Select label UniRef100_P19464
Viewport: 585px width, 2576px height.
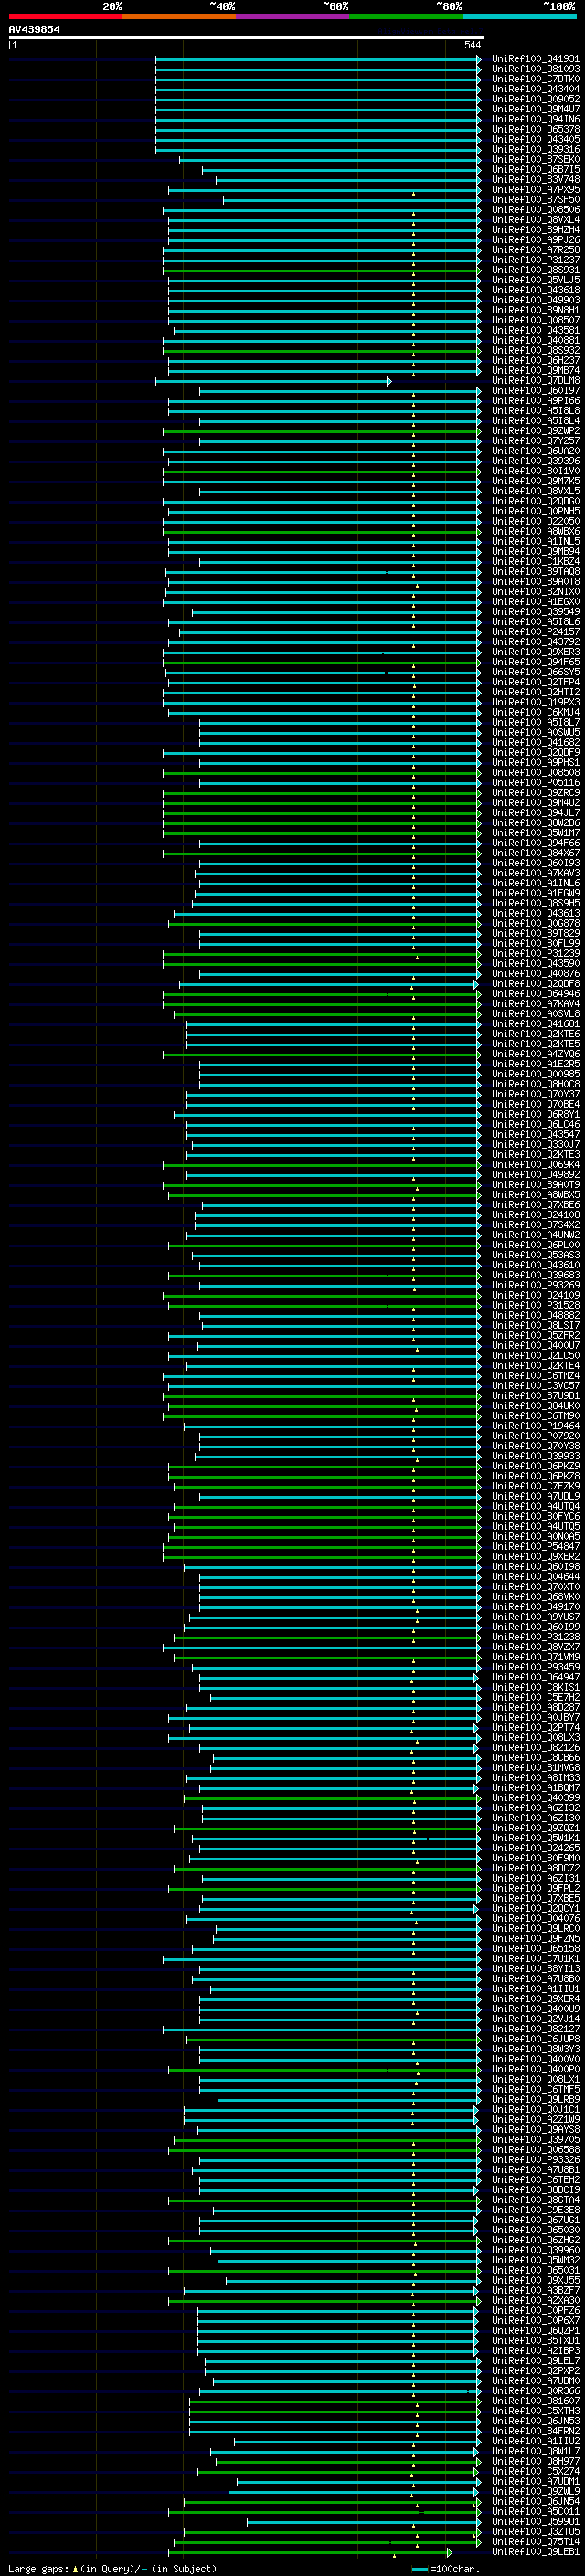point(536,1426)
